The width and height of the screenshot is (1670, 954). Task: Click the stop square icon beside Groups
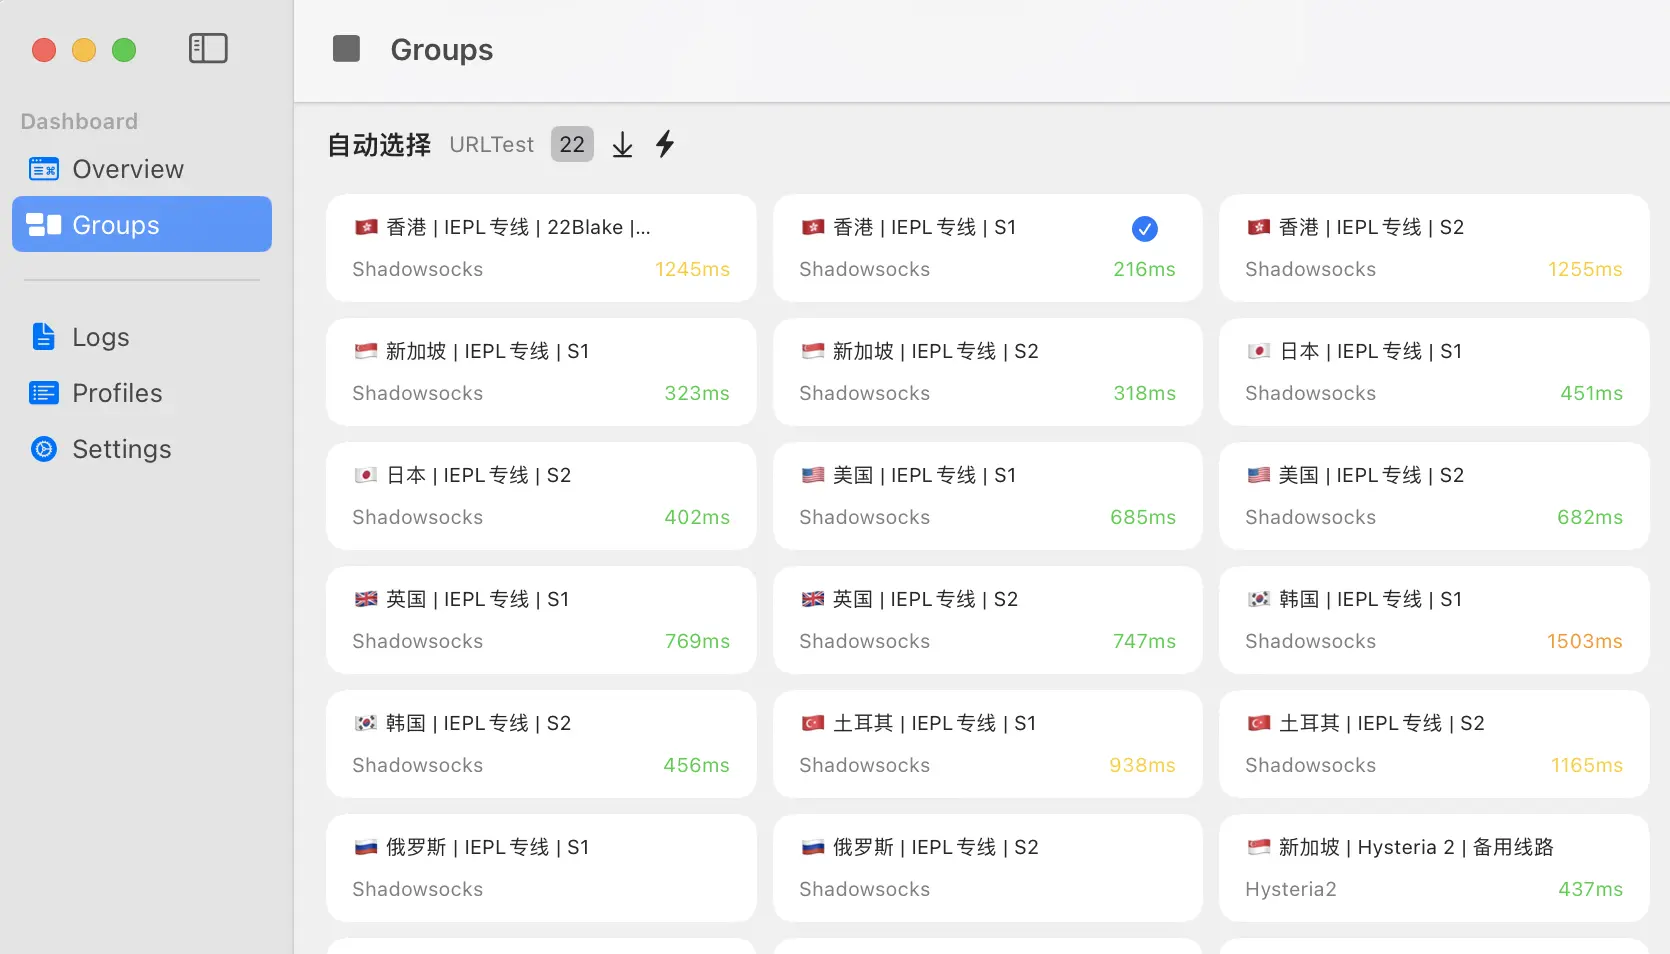346,48
